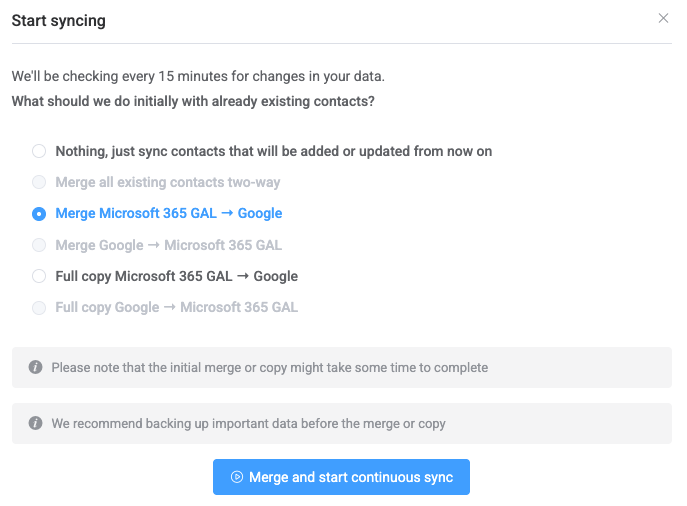Click the initial merge time notice banner
Image resolution: width=687 pixels, height=506 pixels.
point(342,368)
